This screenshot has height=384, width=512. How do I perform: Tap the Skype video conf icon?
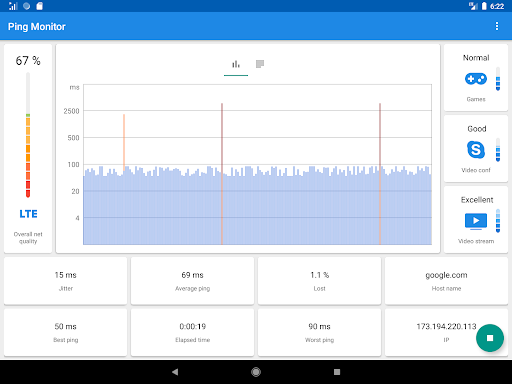(x=476, y=150)
